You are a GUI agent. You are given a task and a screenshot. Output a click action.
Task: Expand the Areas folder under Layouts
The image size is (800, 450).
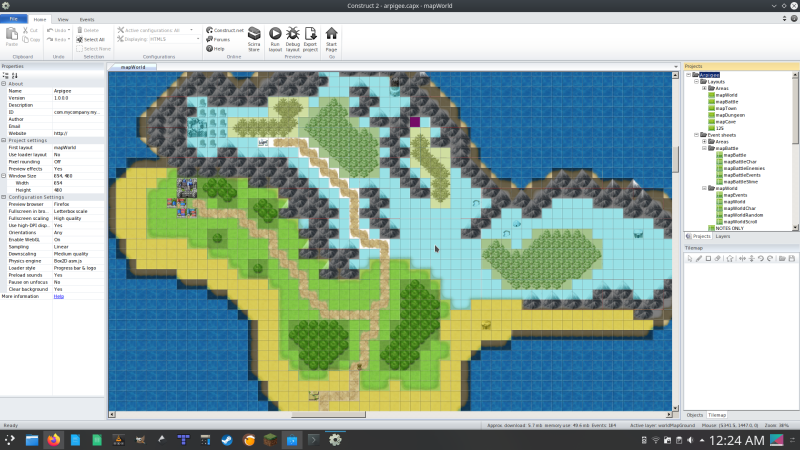pos(704,88)
